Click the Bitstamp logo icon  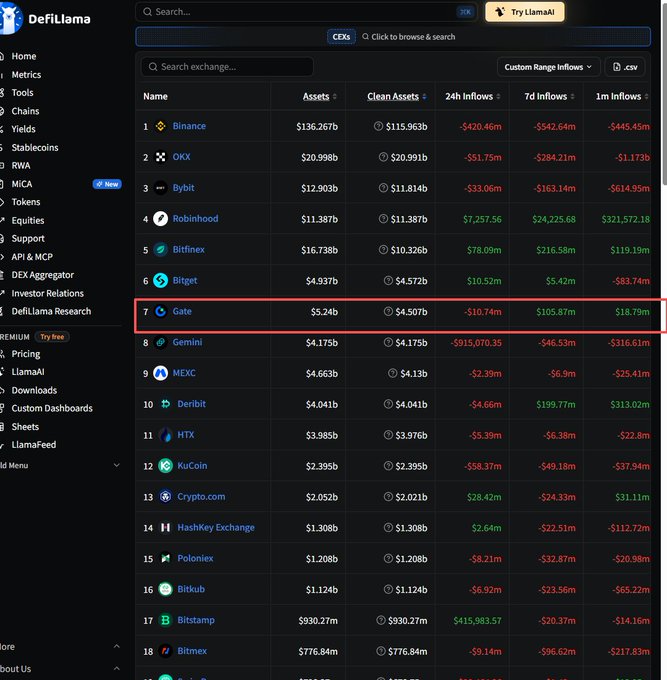pyautogui.click(x=165, y=620)
